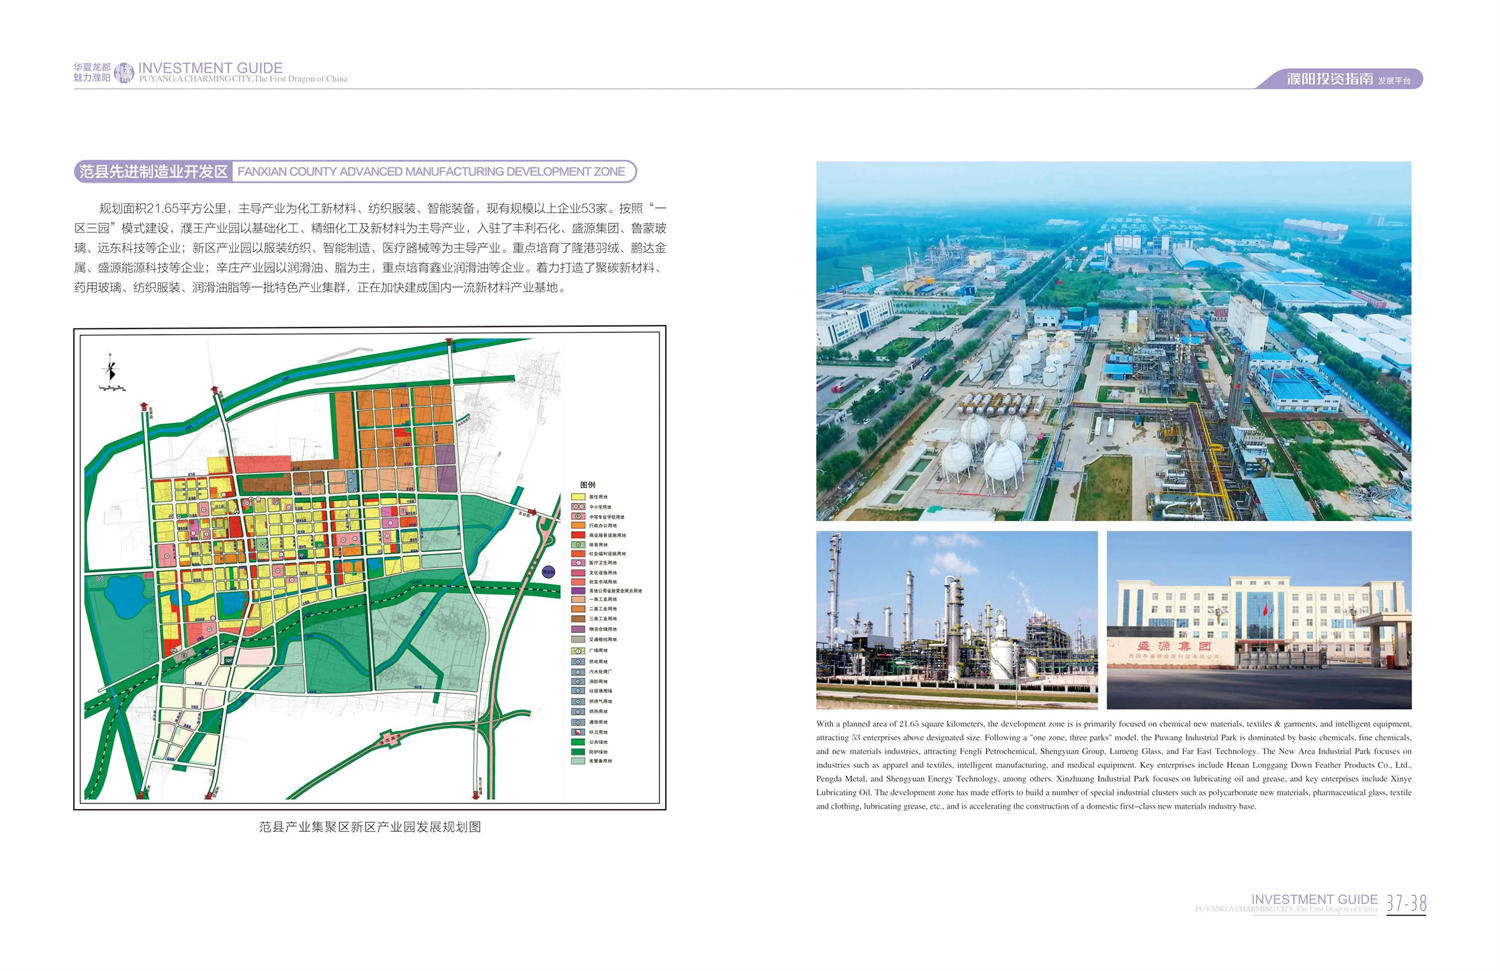
Task: Open the refinery towers photo
Action: [x=956, y=619]
